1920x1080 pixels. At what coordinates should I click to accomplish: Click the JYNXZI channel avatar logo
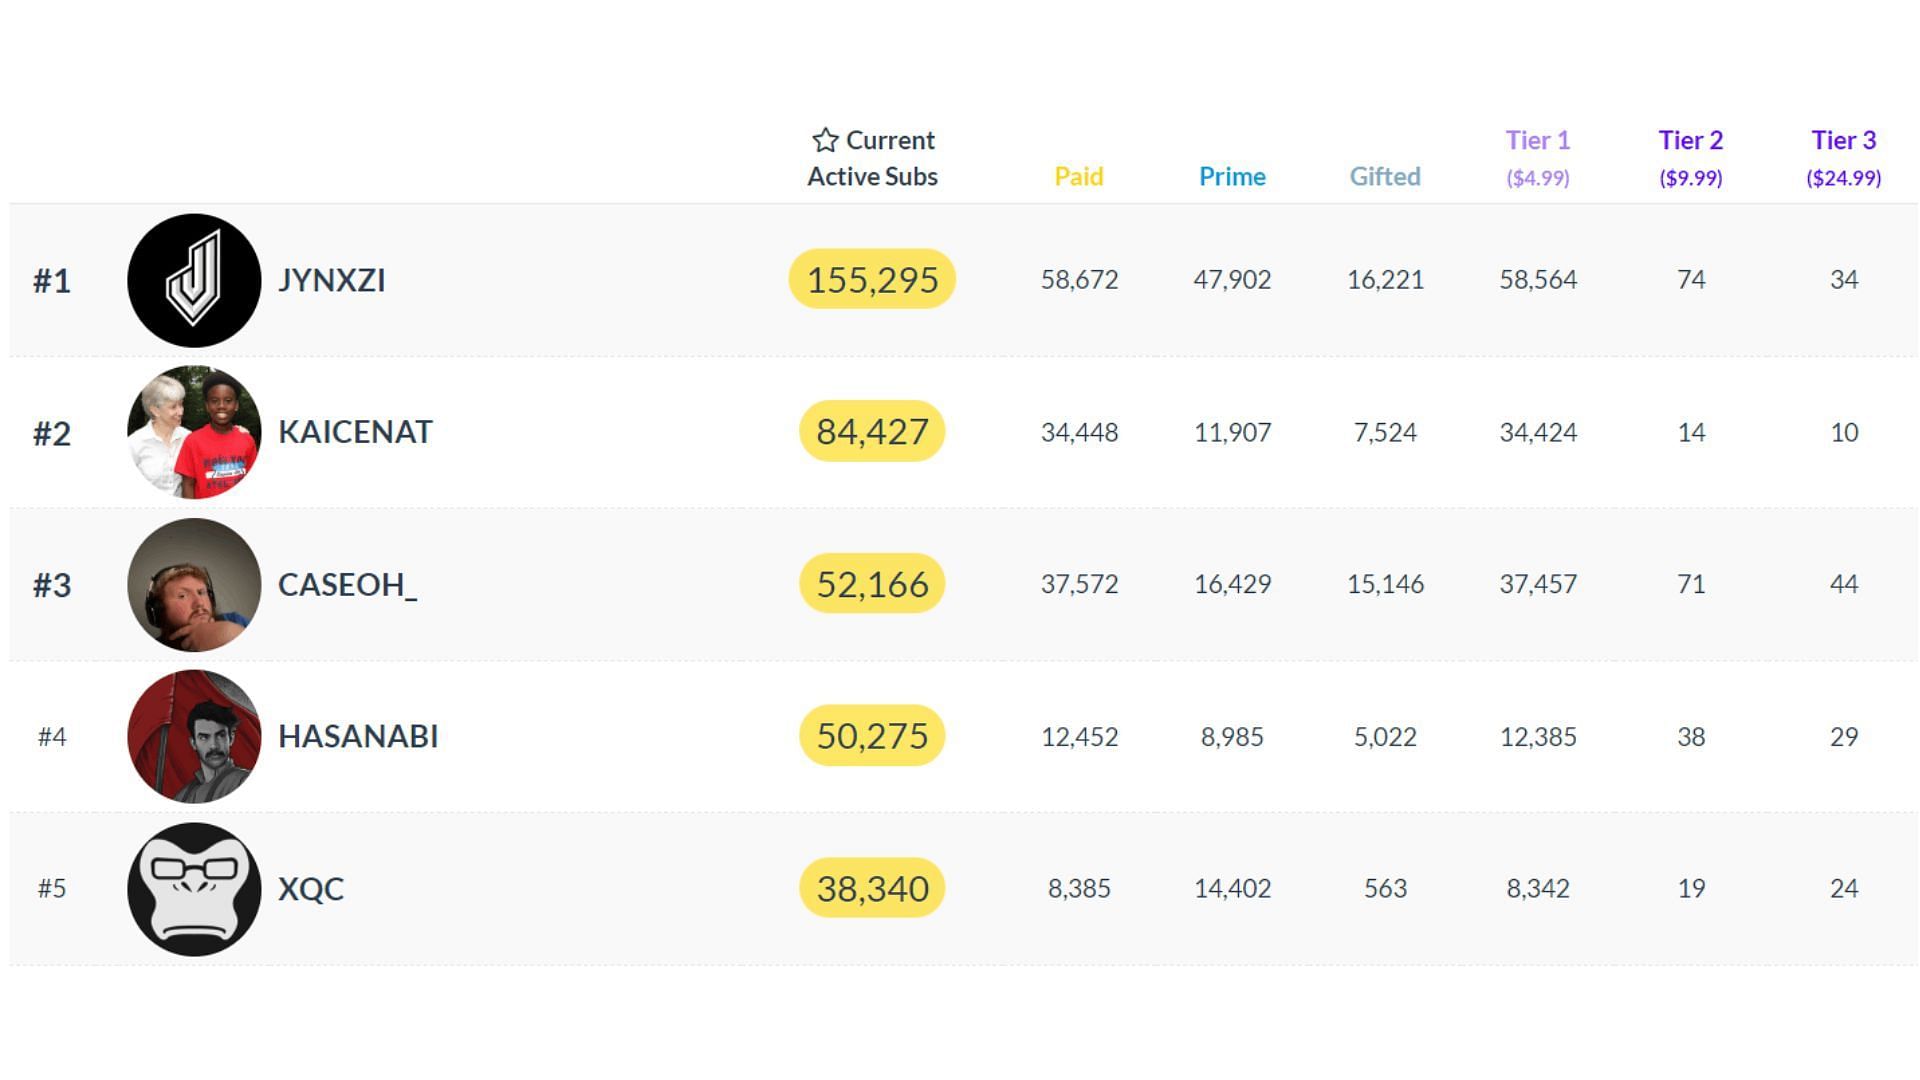tap(194, 280)
